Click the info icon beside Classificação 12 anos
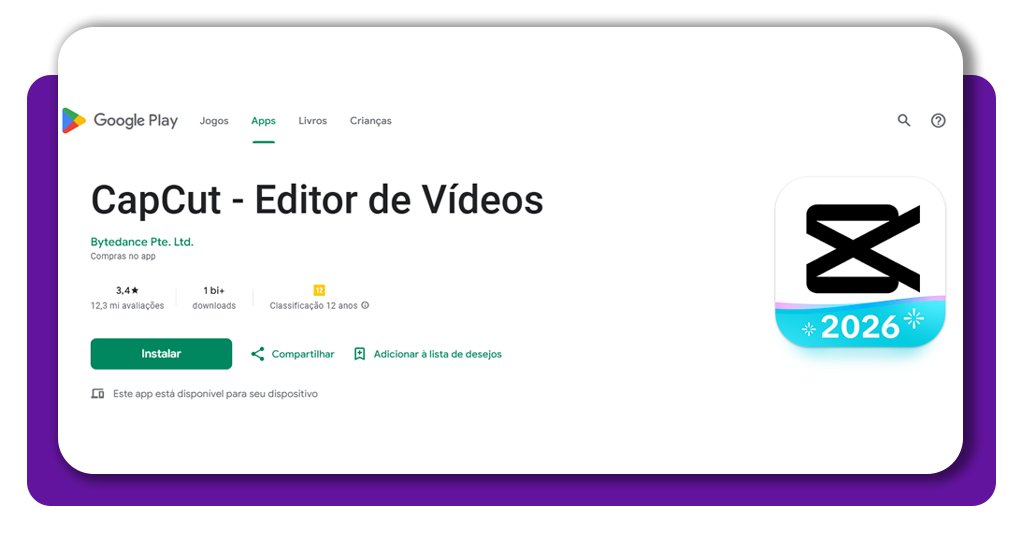The image size is (1024, 536). (x=365, y=305)
